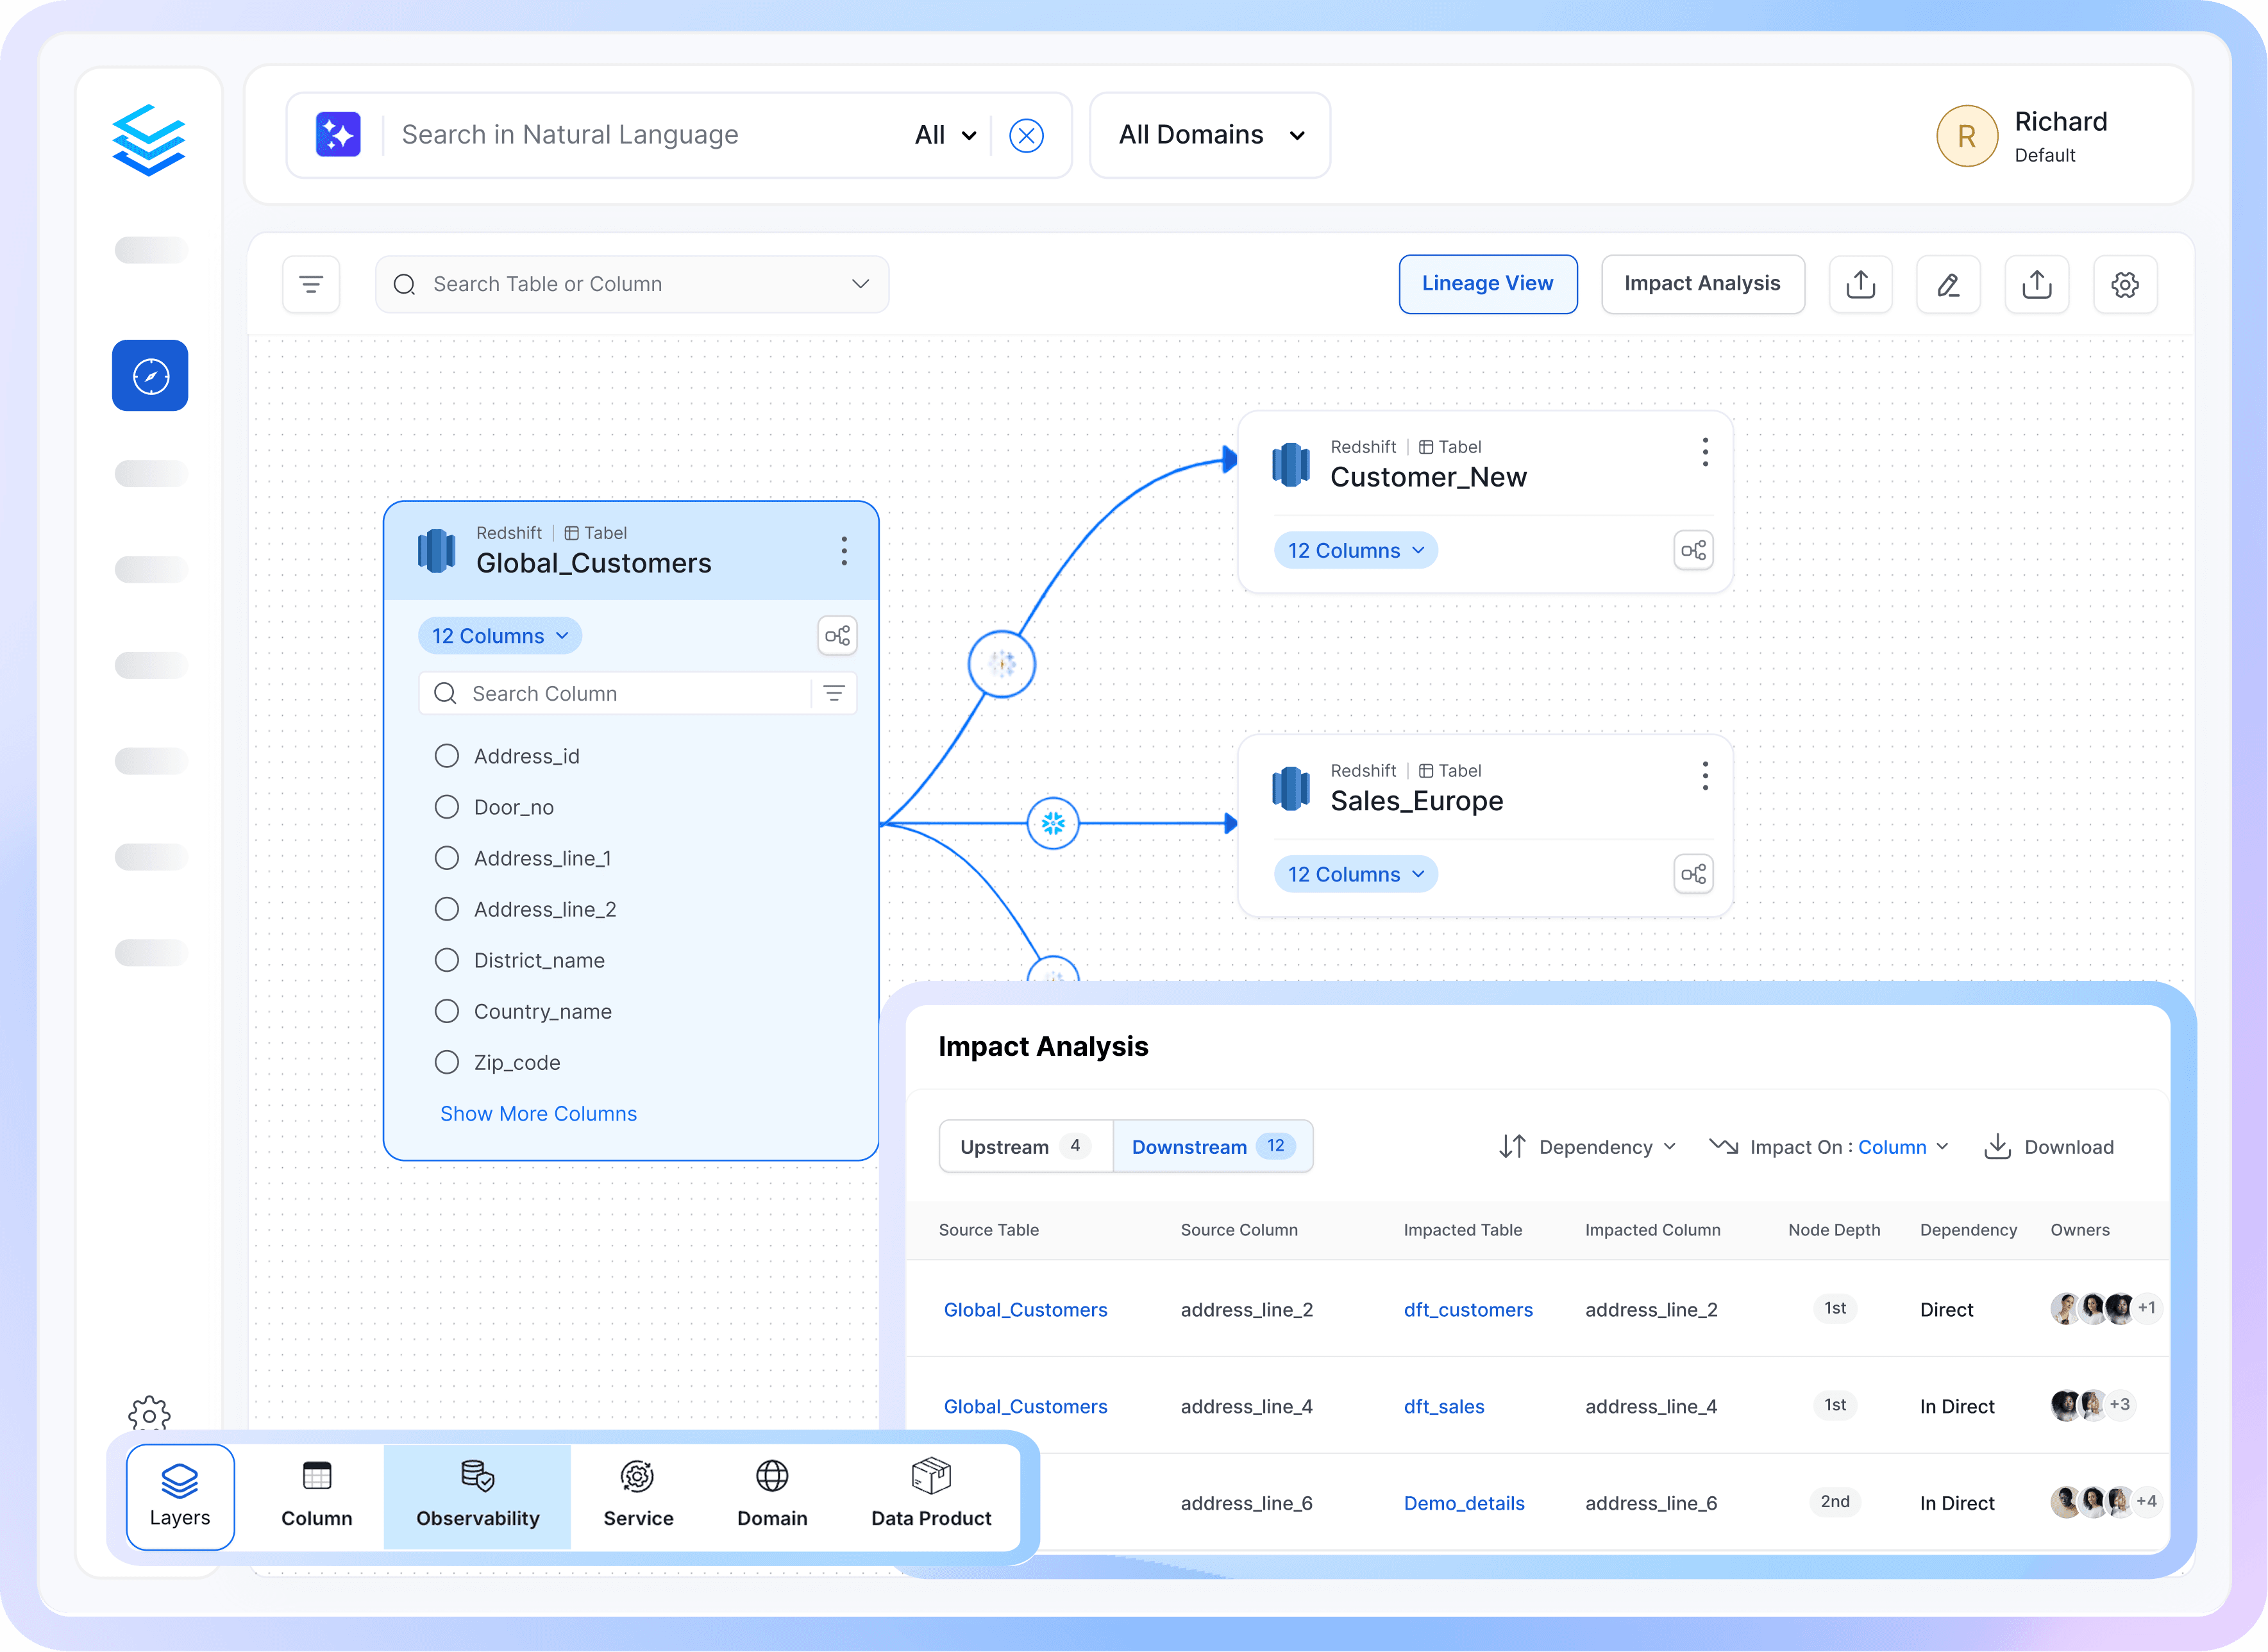
Task: Select the Country_name column radio button
Action: click(447, 1011)
